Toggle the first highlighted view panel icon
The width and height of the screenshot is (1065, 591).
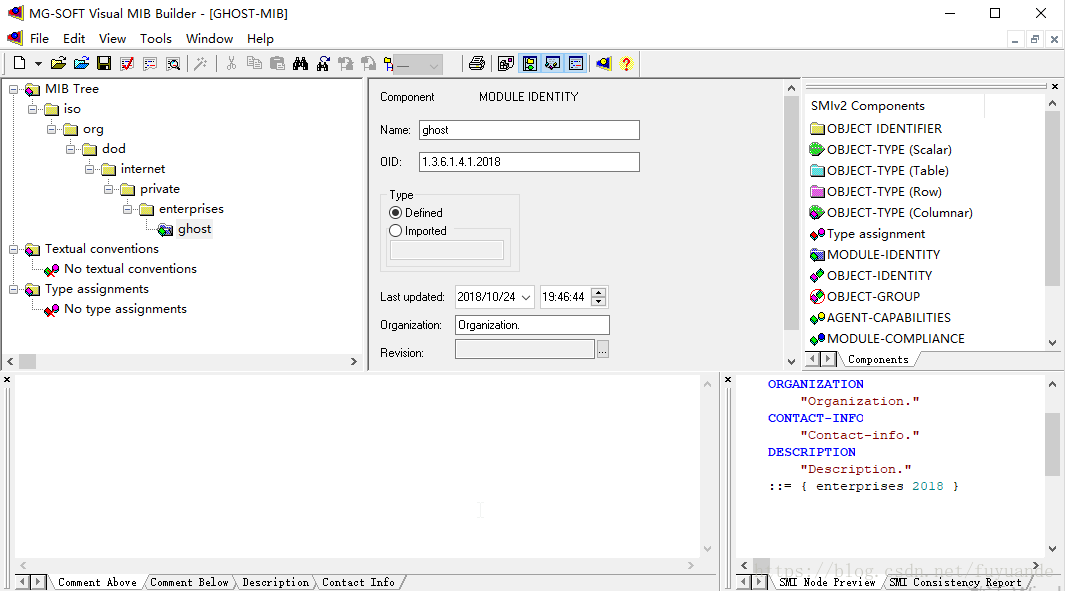[x=530, y=63]
